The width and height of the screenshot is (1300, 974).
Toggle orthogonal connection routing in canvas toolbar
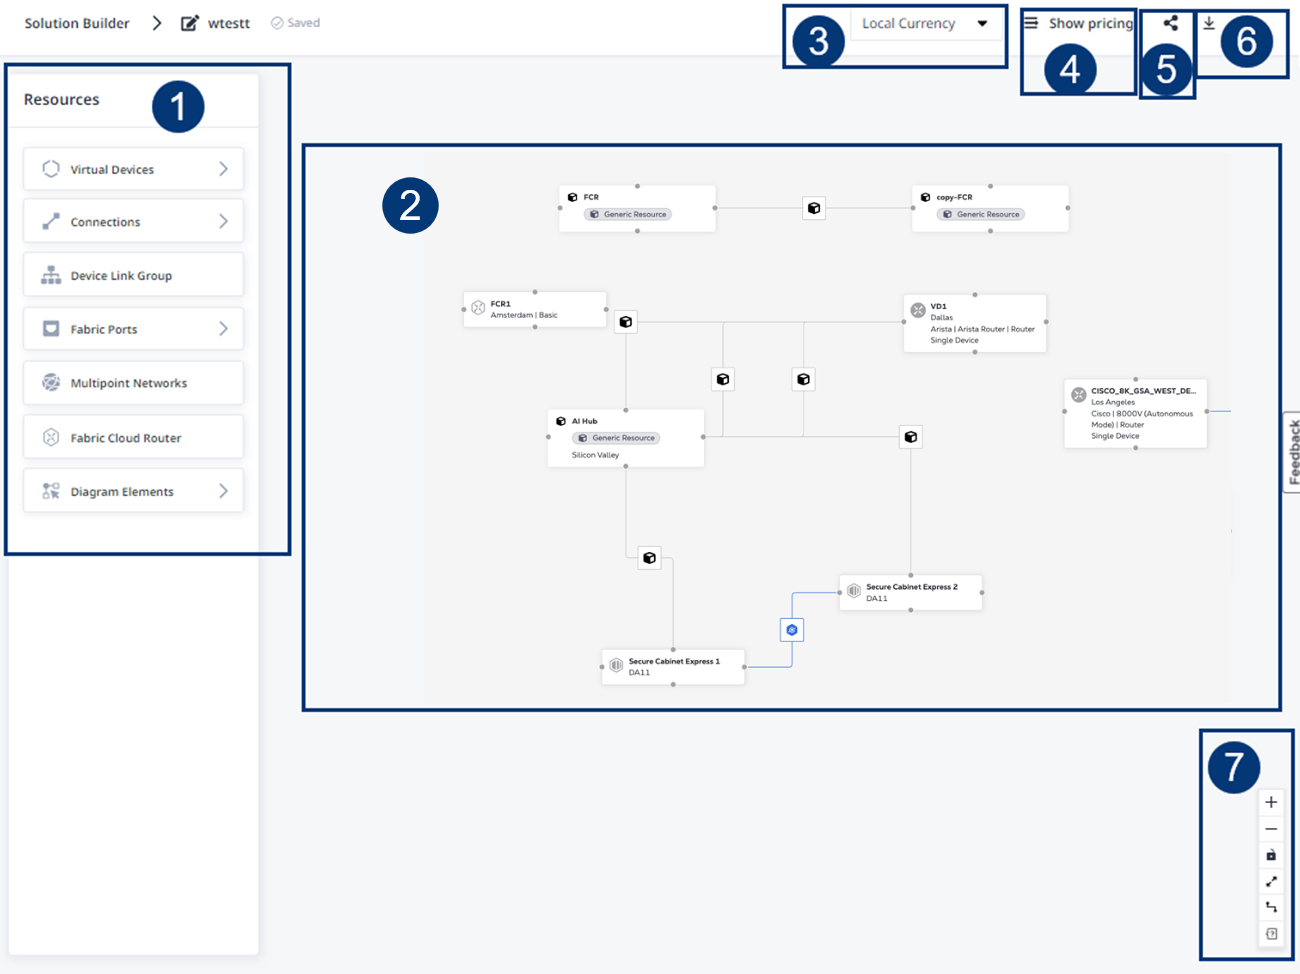[1271, 906]
